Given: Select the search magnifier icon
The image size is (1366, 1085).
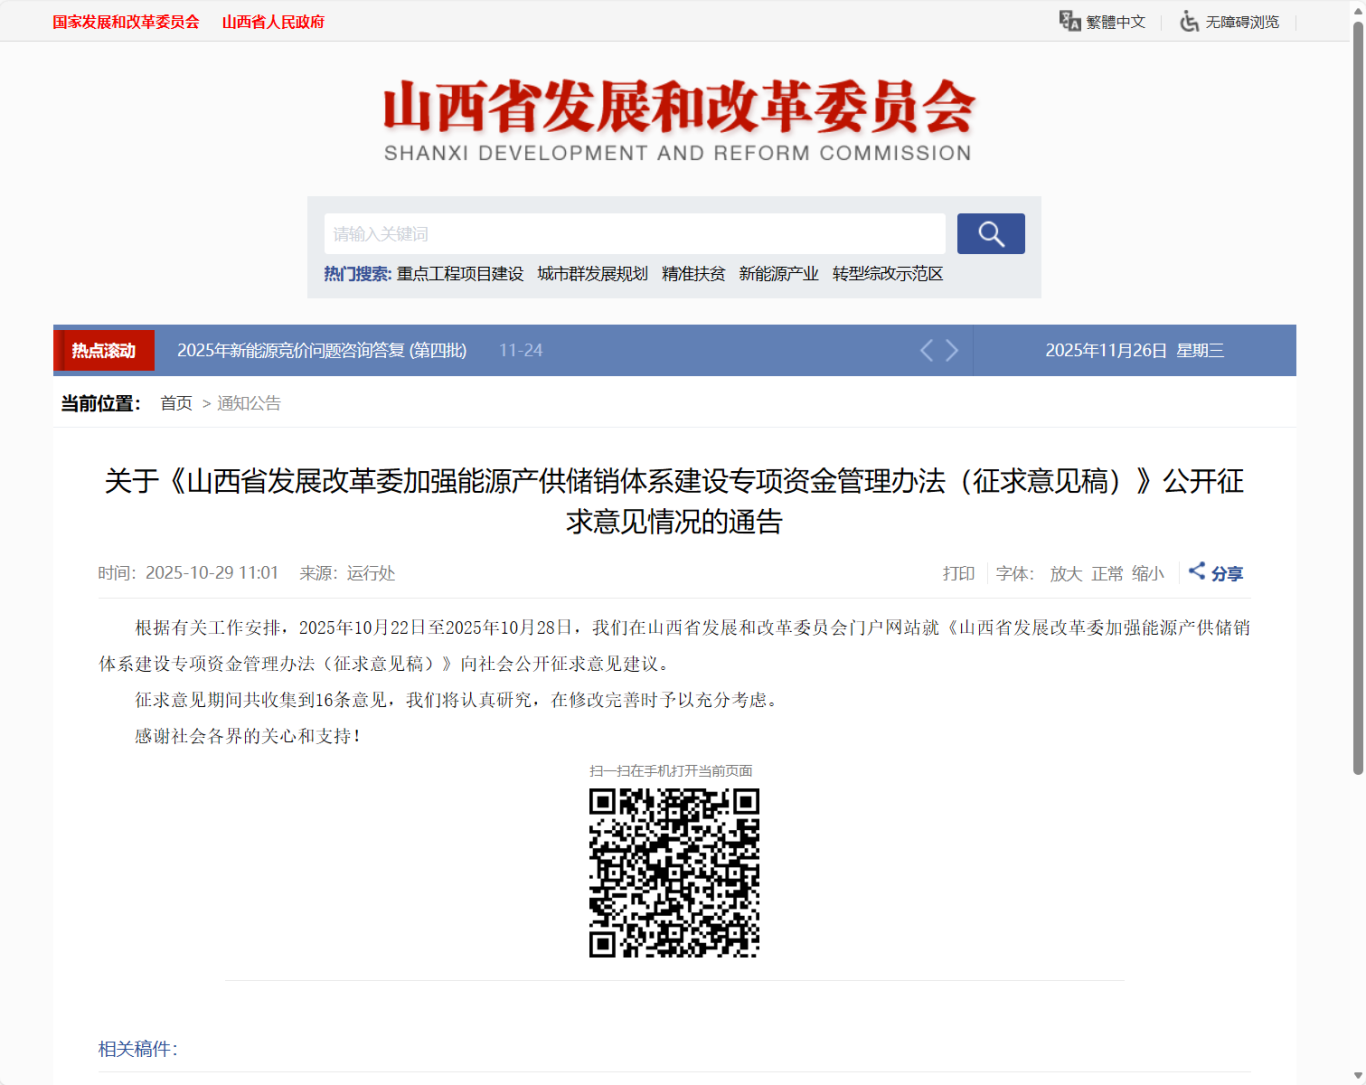Looking at the screenshot, I should pos(989,233).
